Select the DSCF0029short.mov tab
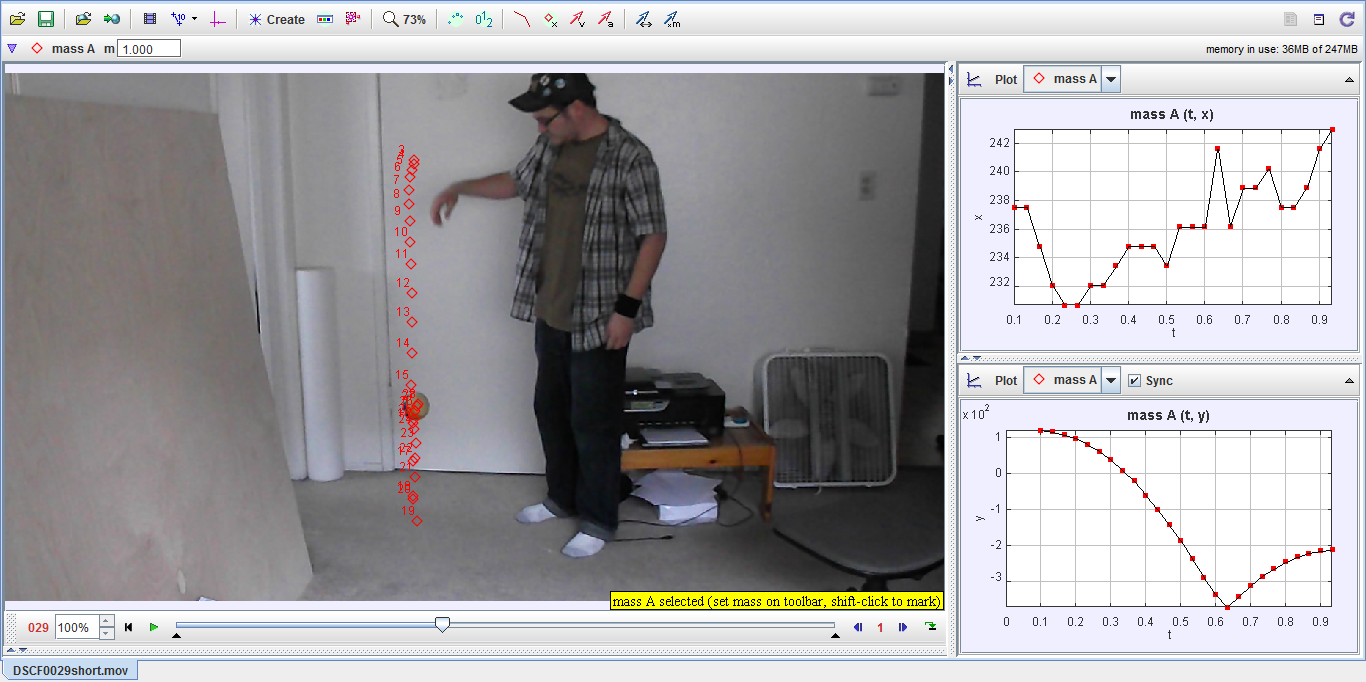 point(68,670)
